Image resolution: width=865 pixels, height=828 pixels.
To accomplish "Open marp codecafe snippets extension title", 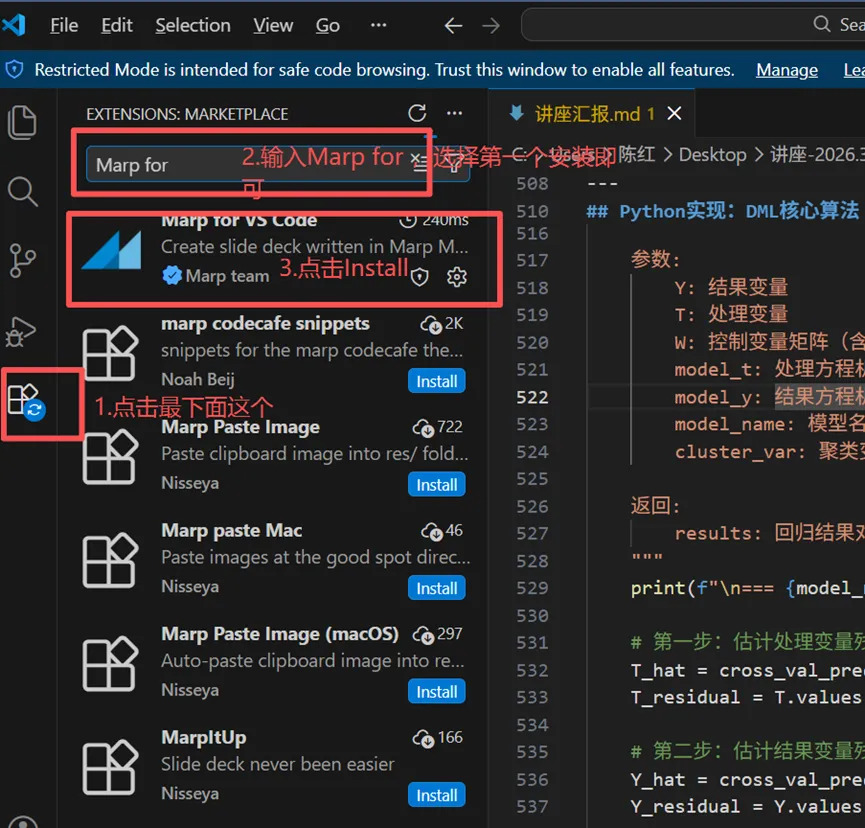I will click(x=265, y=323).
